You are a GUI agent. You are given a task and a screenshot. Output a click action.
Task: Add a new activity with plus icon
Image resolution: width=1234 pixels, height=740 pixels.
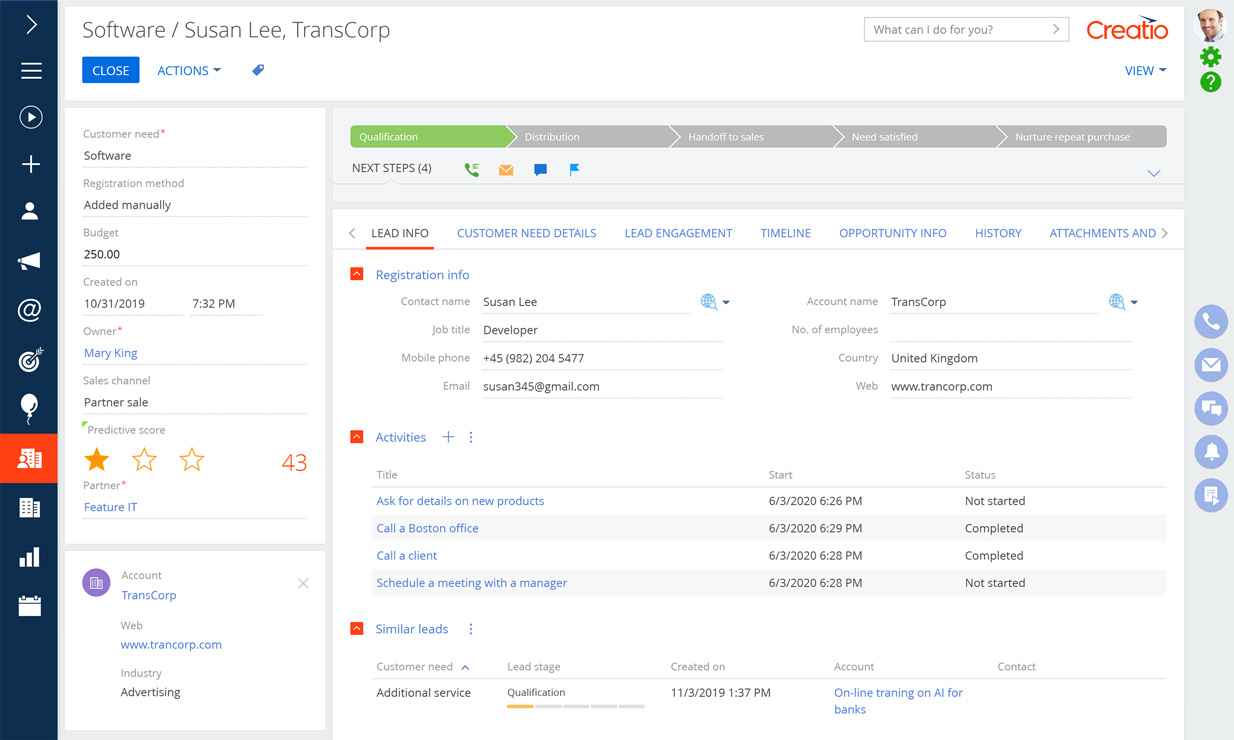448,437
